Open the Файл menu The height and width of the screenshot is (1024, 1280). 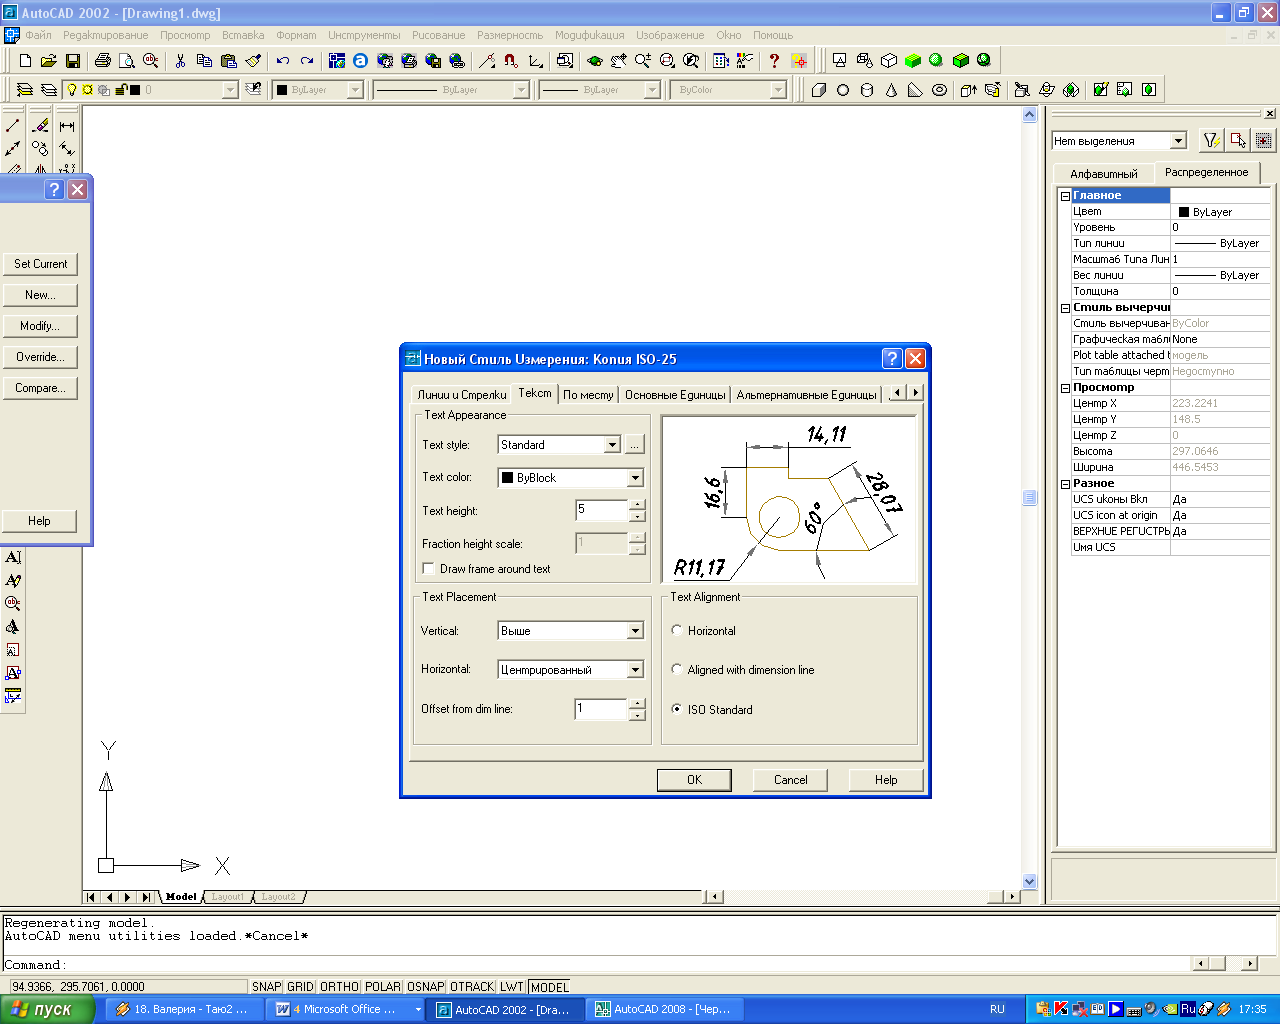(39, 35)
